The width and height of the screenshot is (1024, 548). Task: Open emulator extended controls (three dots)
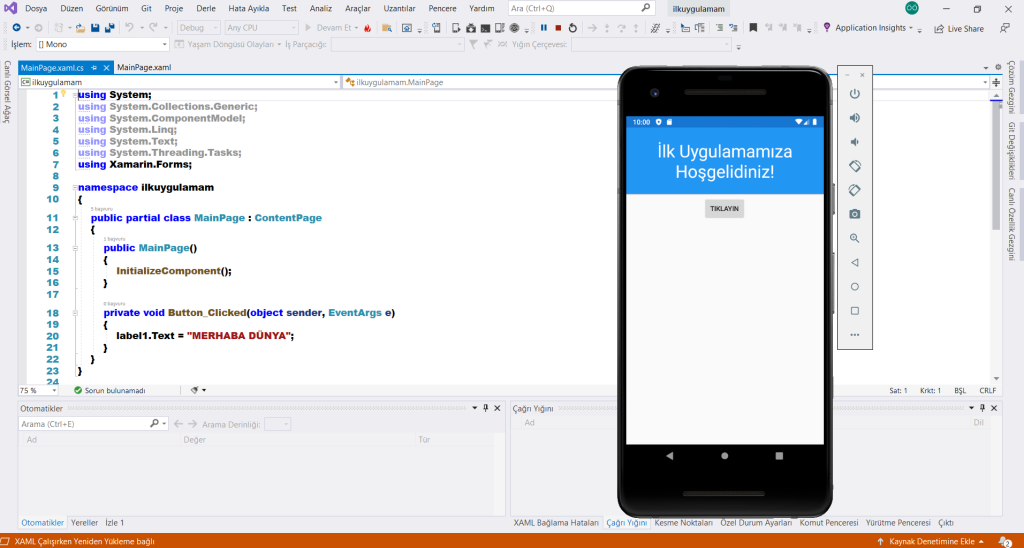pos(854,334)
